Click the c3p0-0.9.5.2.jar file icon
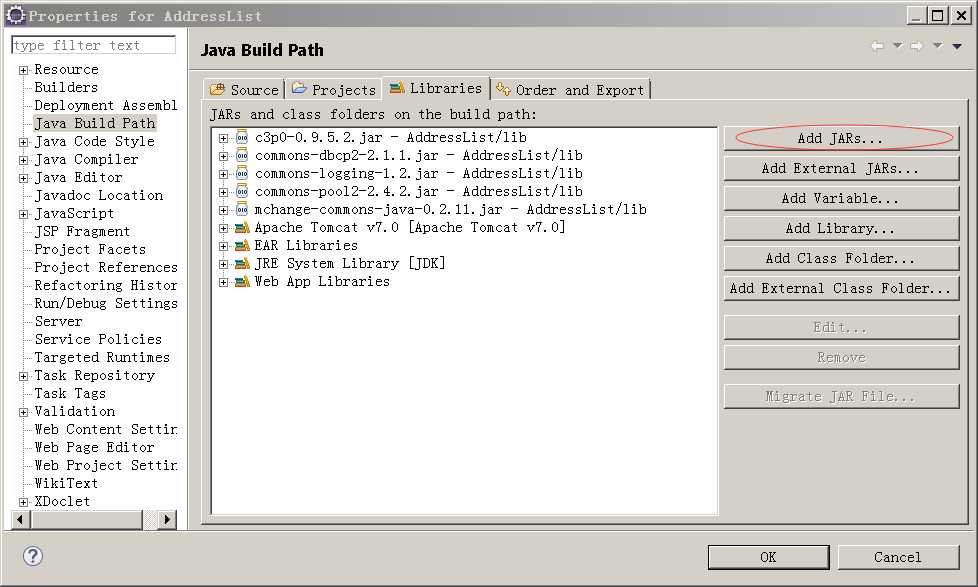Viewport: 978px width, 587px height. click(x=242, y=138)
